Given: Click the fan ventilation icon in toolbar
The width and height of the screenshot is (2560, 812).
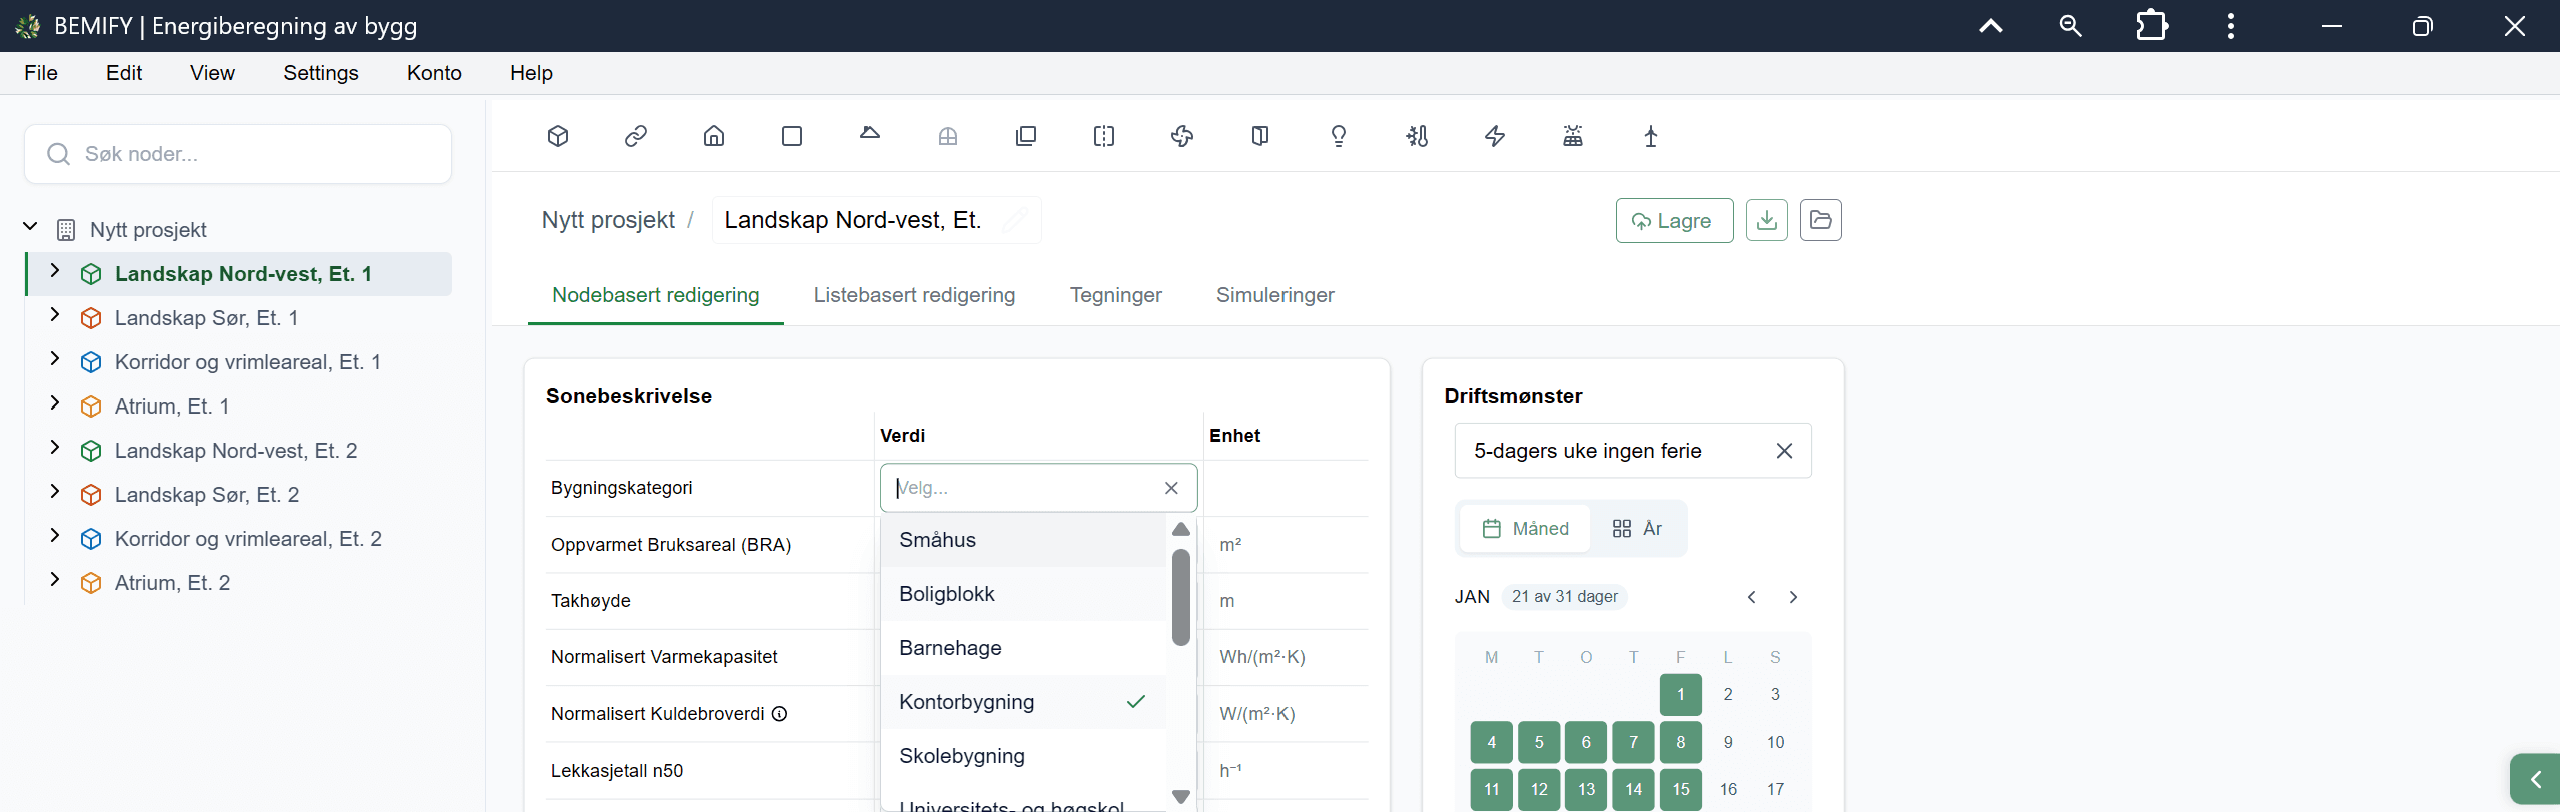Looking at the screenshot, I should 1182,136.
